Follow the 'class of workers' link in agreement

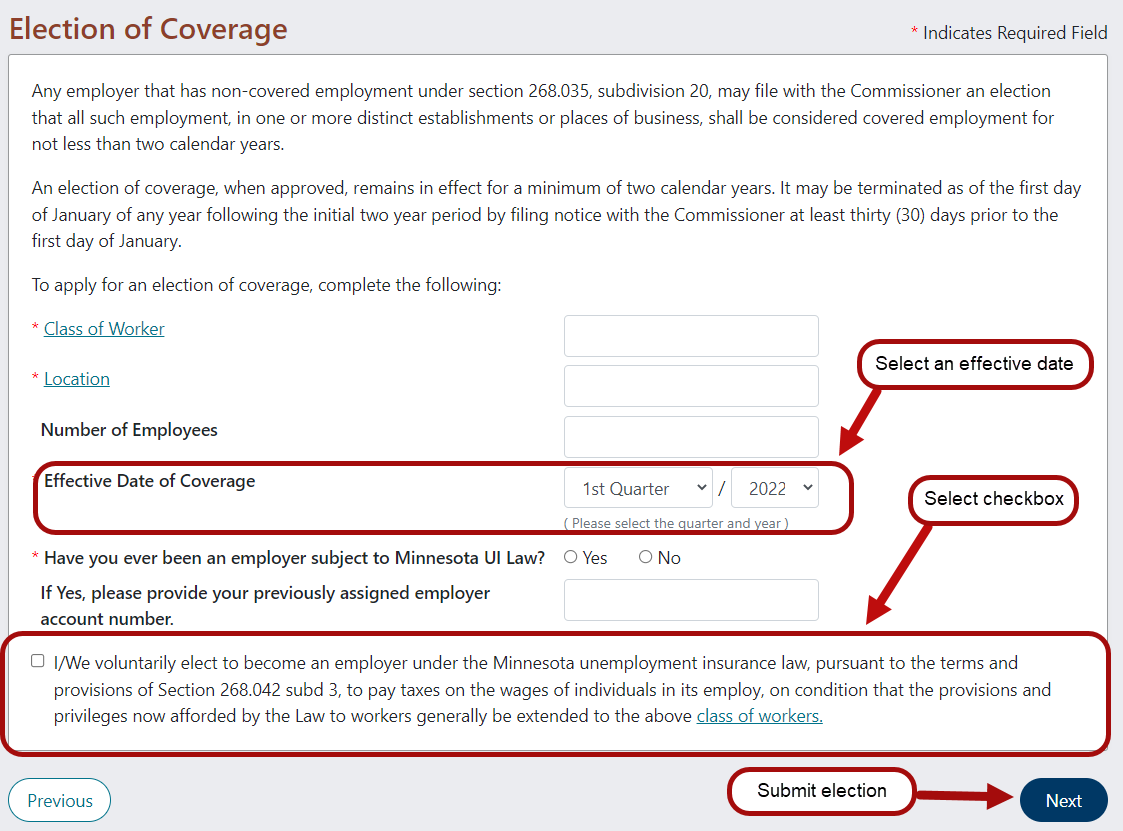pyautogui.click(x=759, y=716)
